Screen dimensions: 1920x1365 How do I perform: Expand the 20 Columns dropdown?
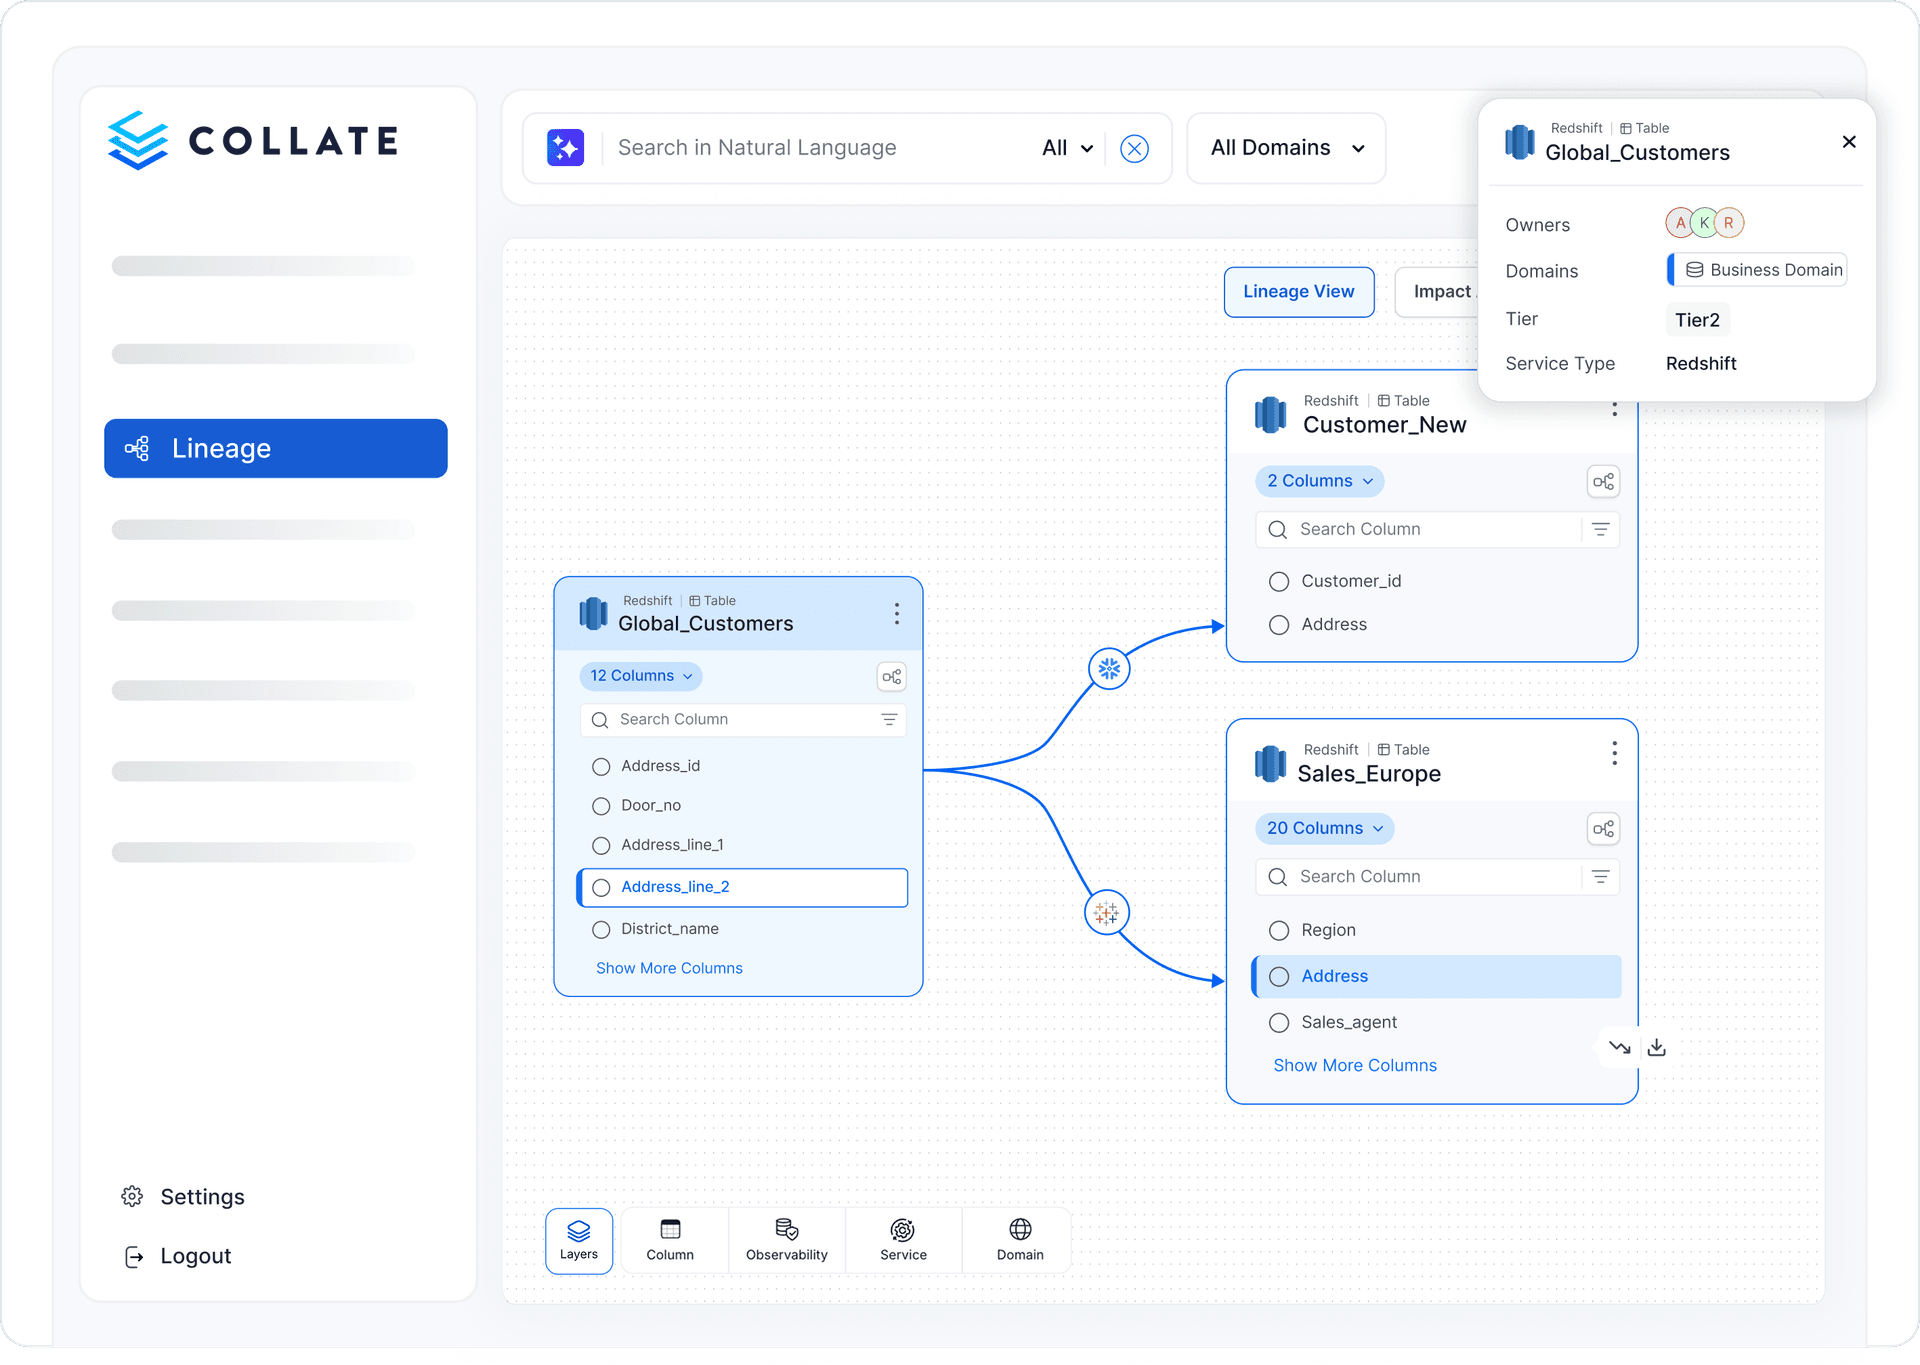tap(1323, 828)
